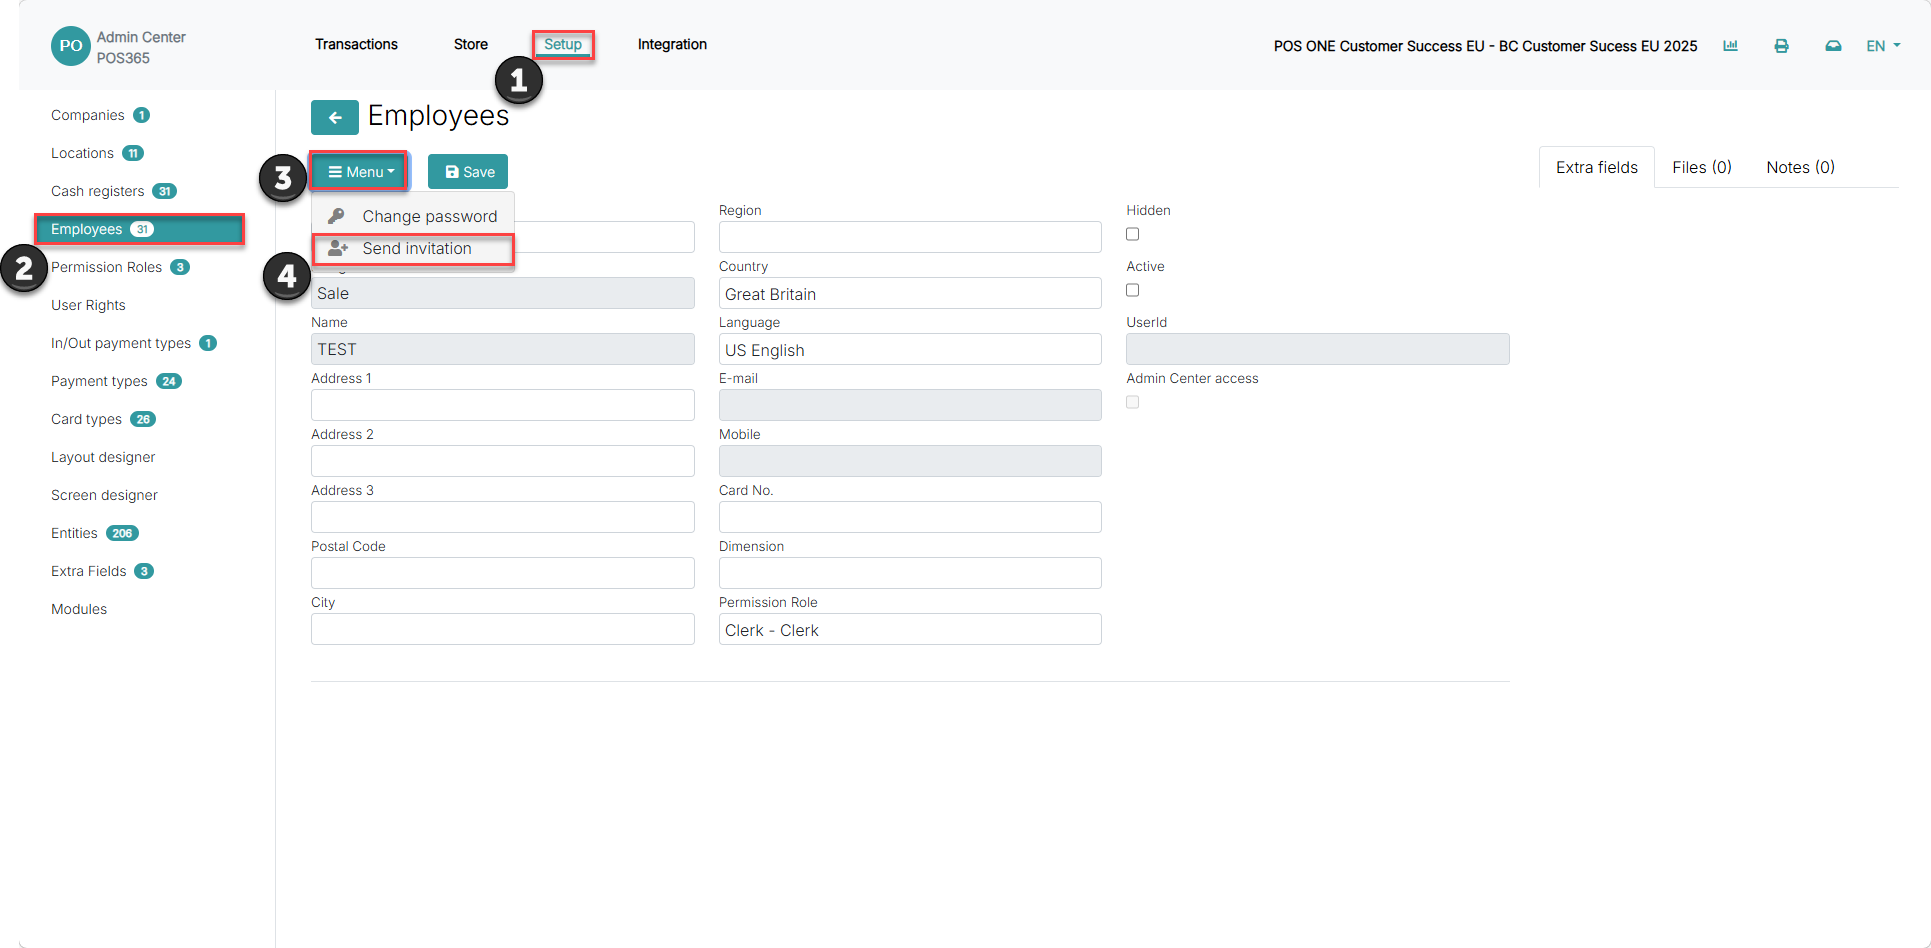Click the UserId input field
1931x948 pixels.
pos(1318,349)
